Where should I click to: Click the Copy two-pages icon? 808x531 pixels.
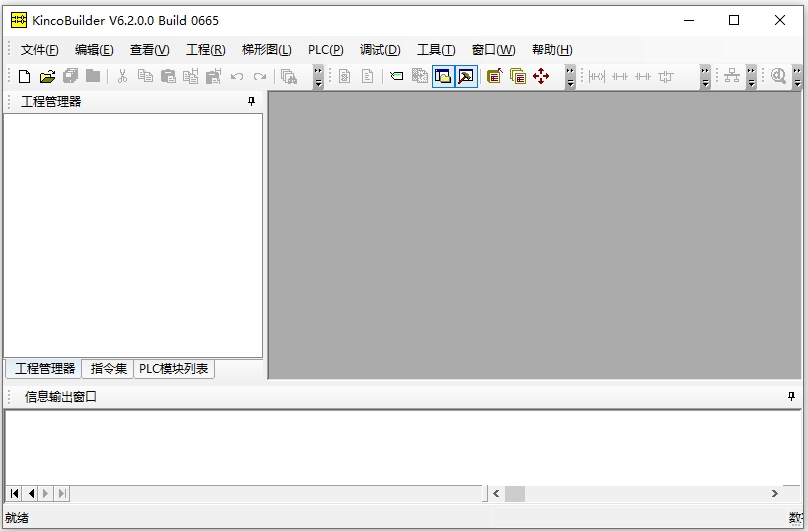tap(145, 76)
